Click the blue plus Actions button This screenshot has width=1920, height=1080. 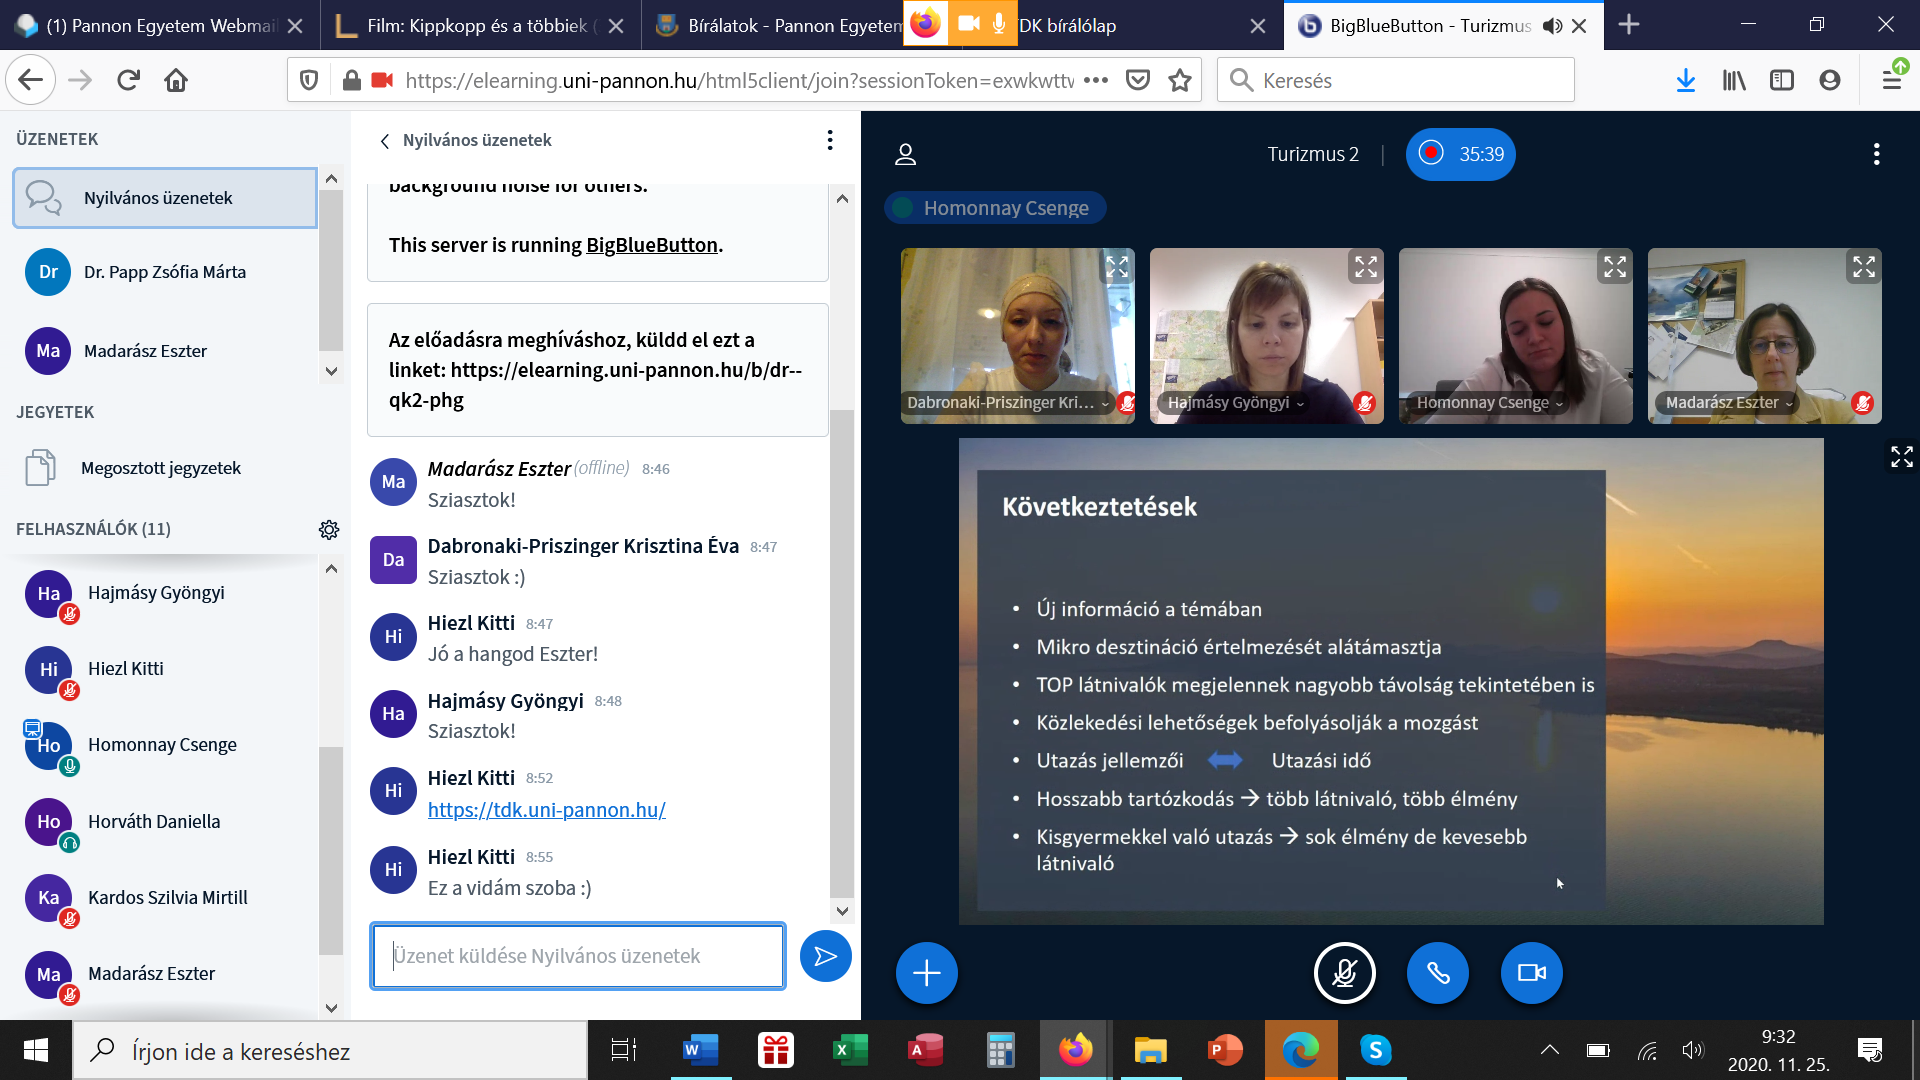click(x=926, y=972)
